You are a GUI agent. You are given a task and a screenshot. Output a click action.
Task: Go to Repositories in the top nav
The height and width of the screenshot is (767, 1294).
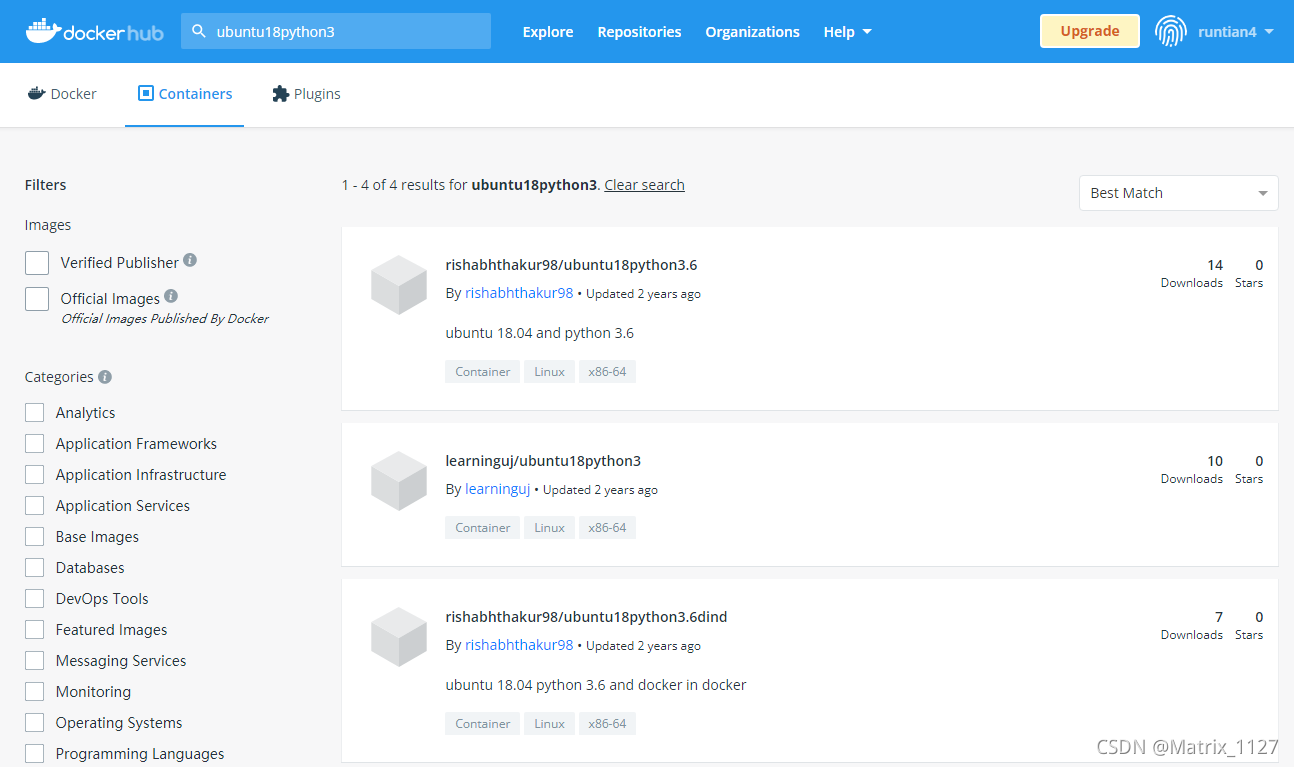(x=639, y=31)
